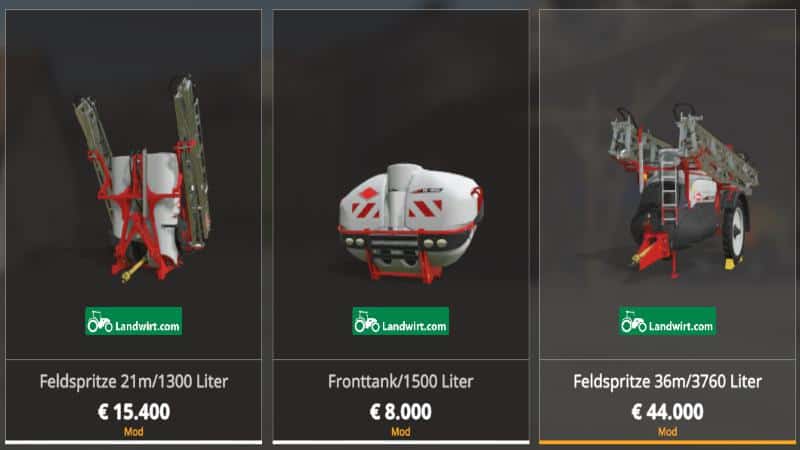The image size is (800, 450).
Task: Click Landwirt.com logo under 21m sprayer
Action: (x=133, y=321)
